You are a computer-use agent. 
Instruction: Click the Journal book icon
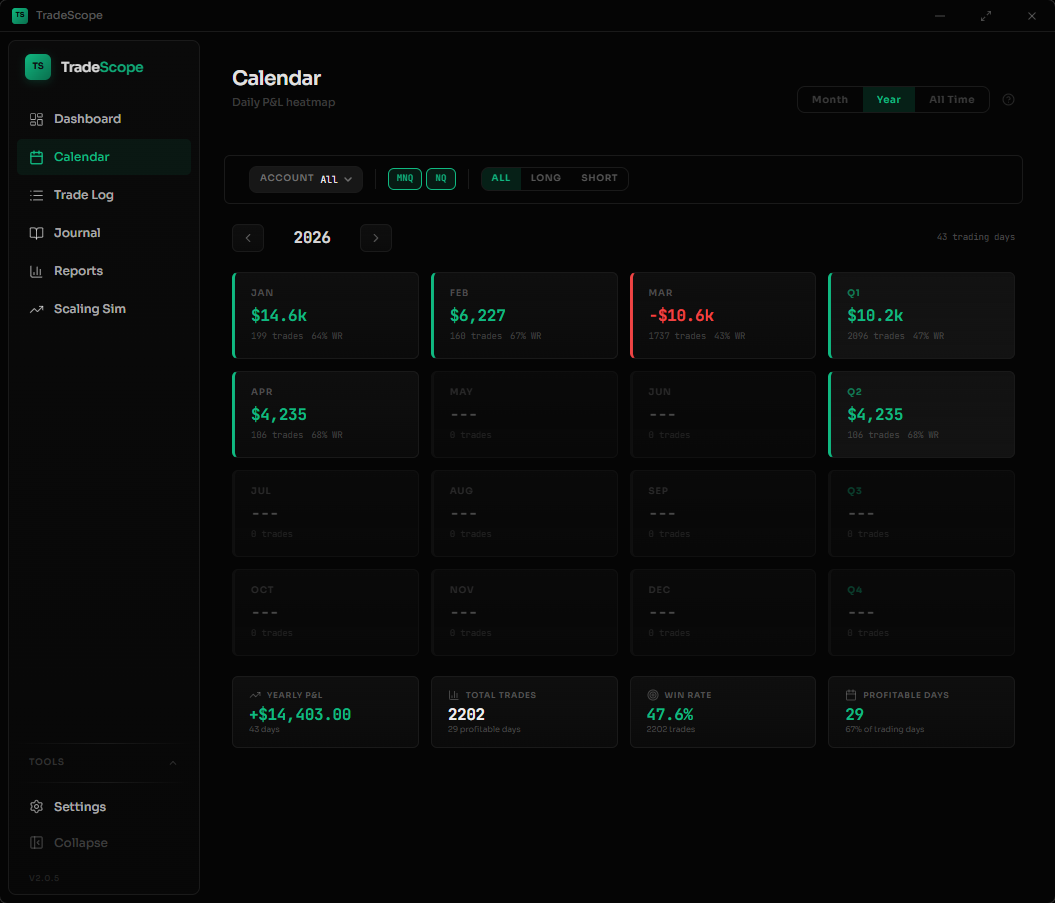click(37, 233)
